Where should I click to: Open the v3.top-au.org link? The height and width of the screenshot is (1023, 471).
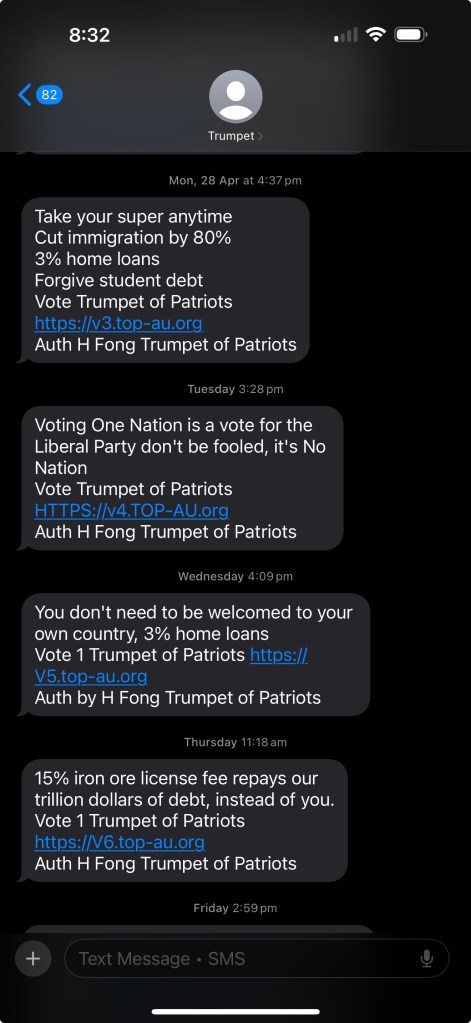(x=119, y=323)
